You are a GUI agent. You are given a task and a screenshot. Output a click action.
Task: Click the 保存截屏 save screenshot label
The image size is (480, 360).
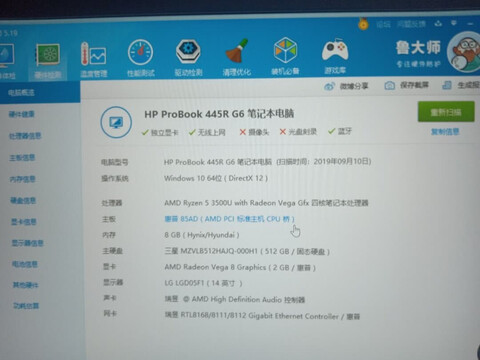coord(414,85)
